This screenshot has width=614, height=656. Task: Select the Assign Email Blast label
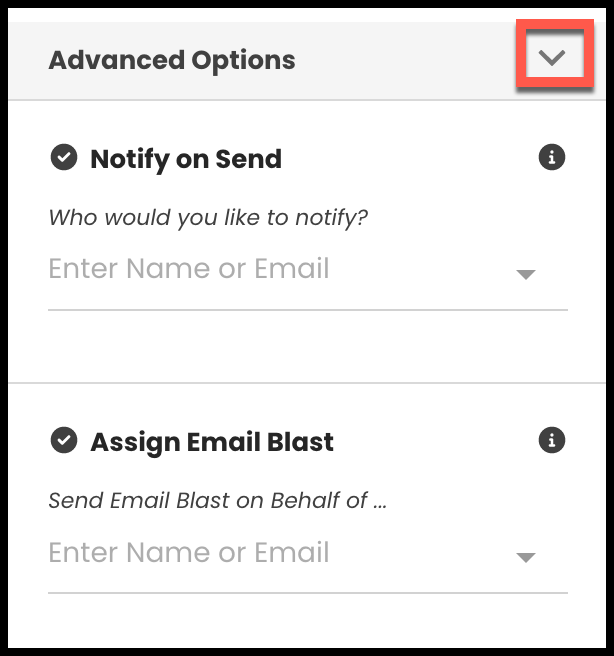click(212, 442)
